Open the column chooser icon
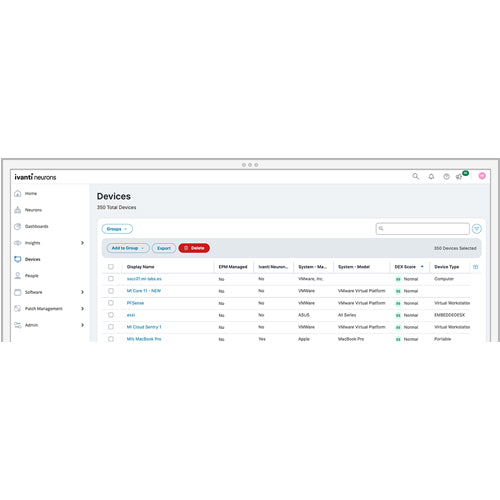The width and height of the screenshot is (500, 500). point(476,267)
